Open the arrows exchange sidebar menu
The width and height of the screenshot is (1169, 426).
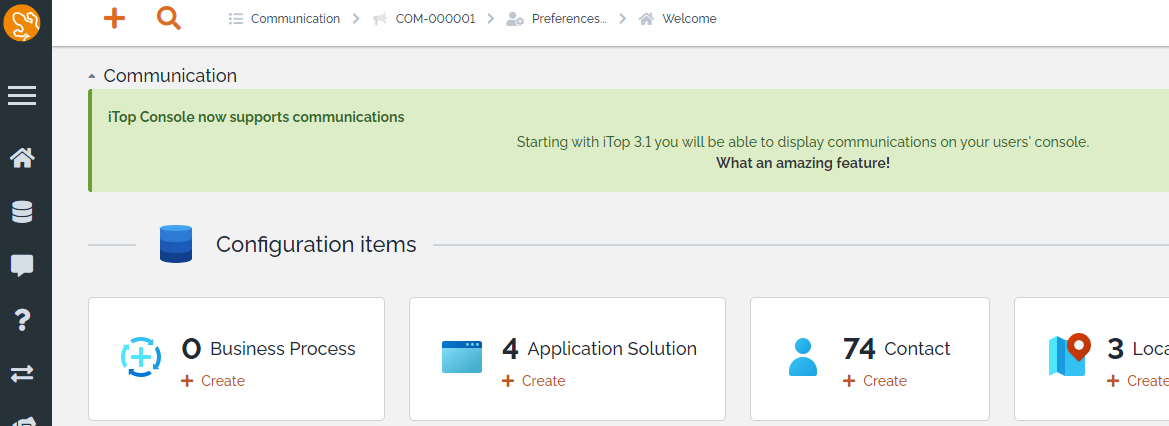pos(22,374)
